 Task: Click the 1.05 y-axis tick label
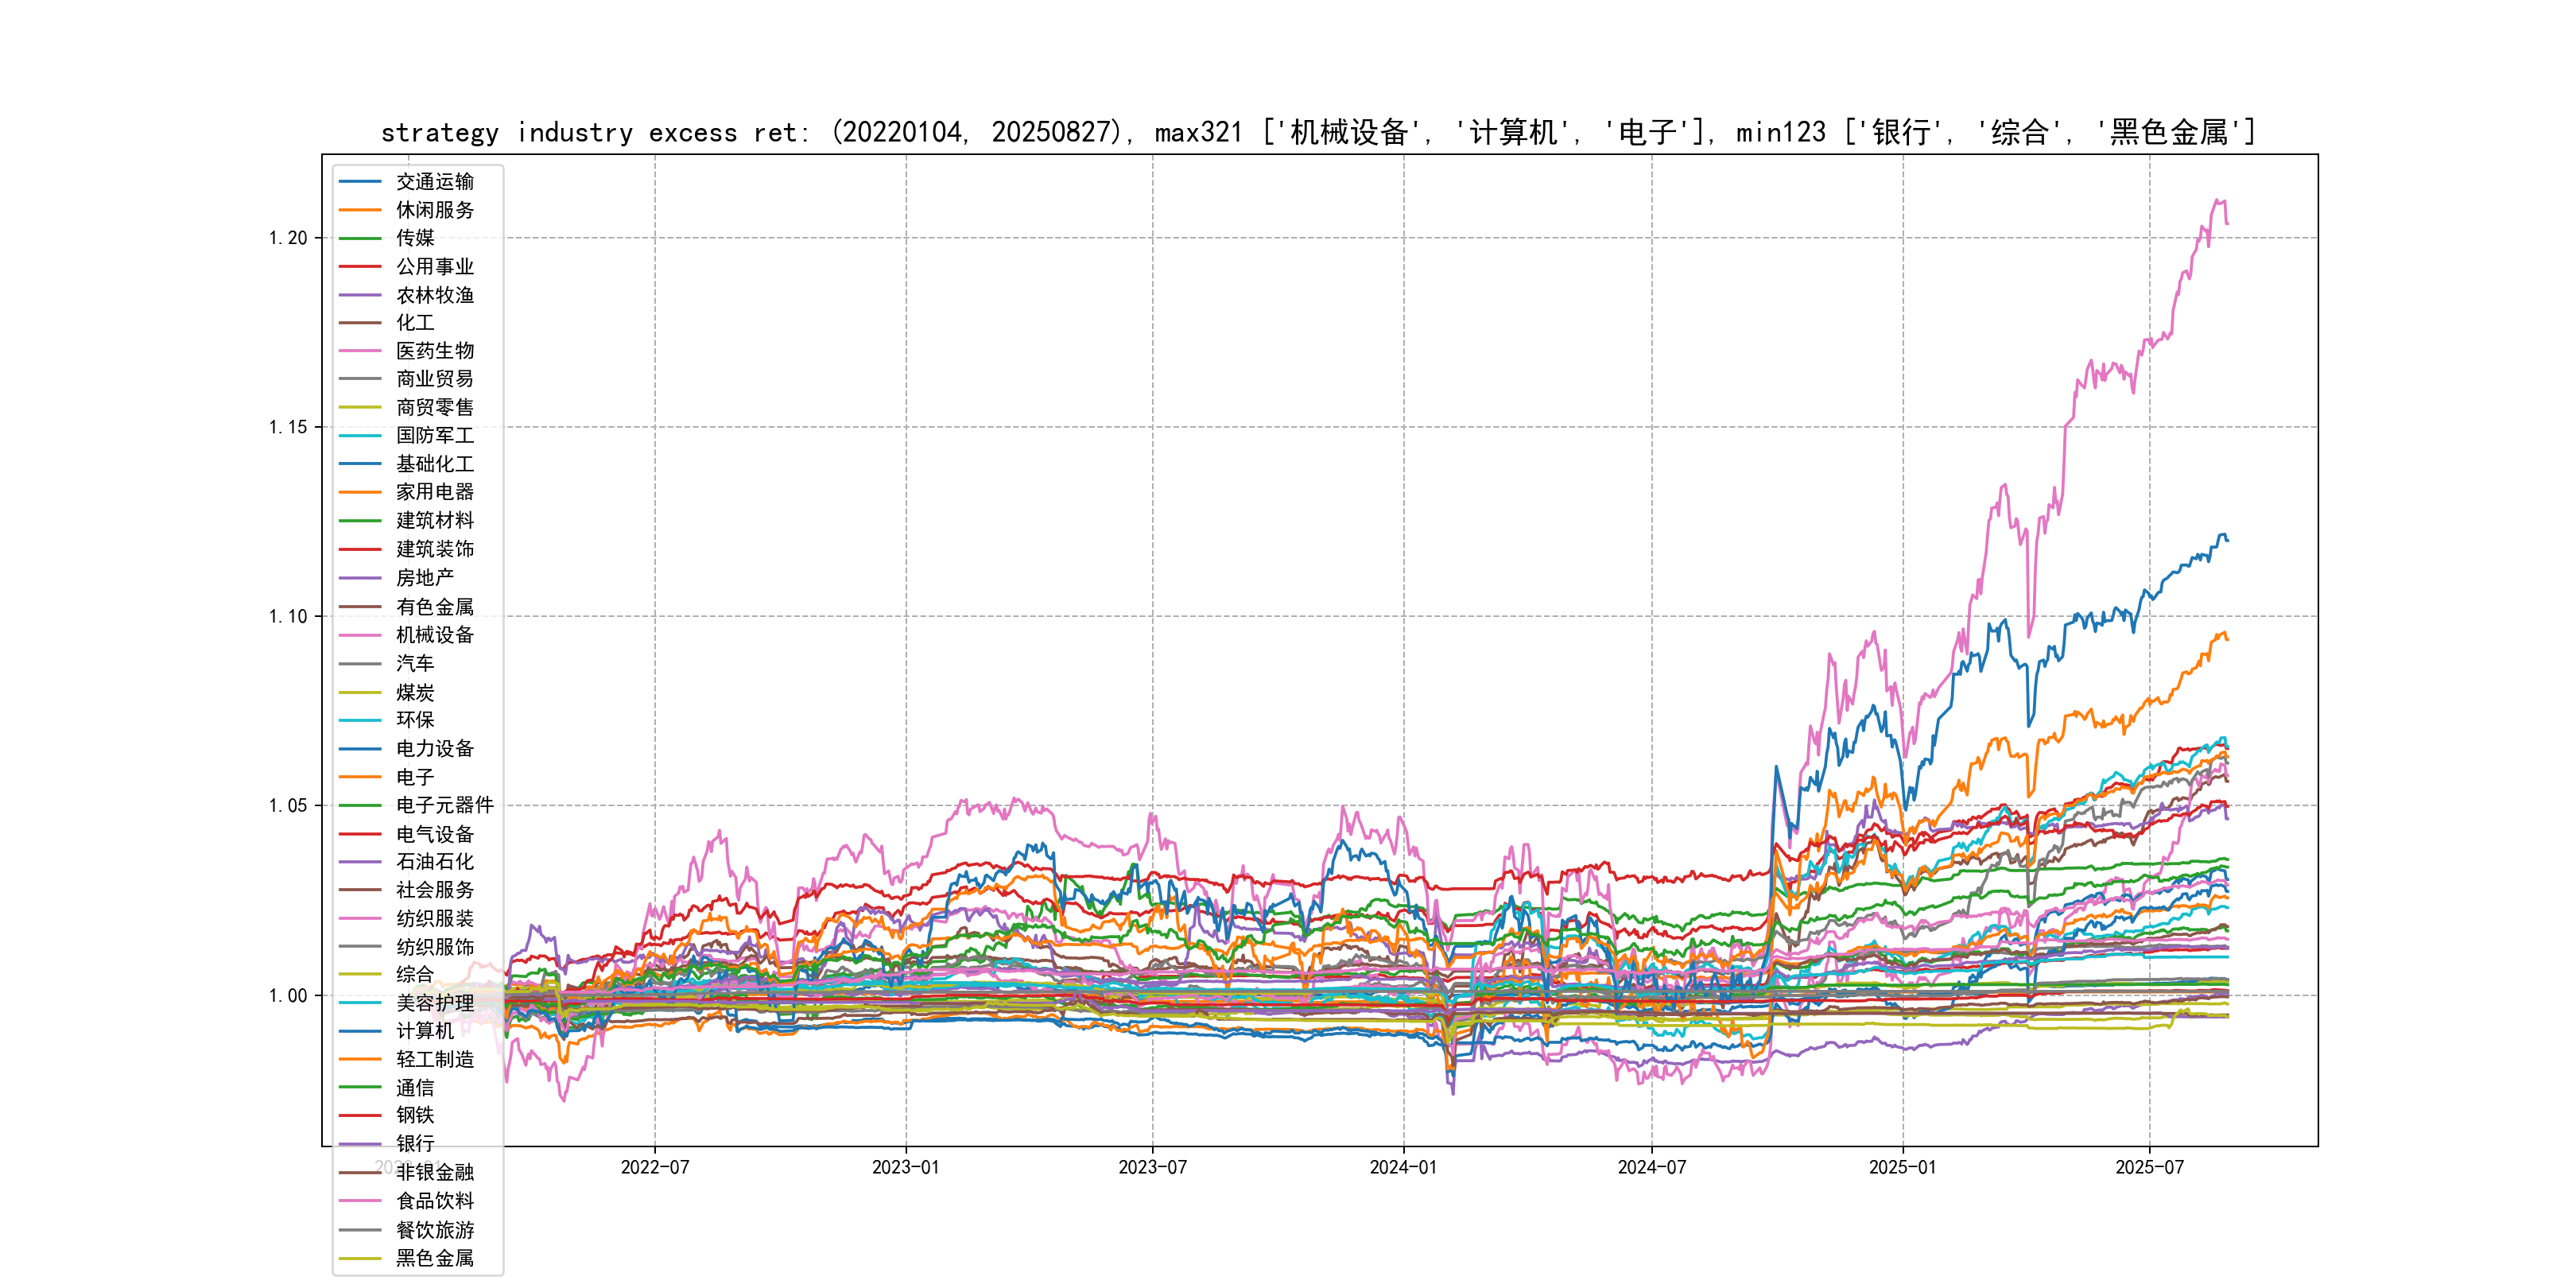click(288, 806)
